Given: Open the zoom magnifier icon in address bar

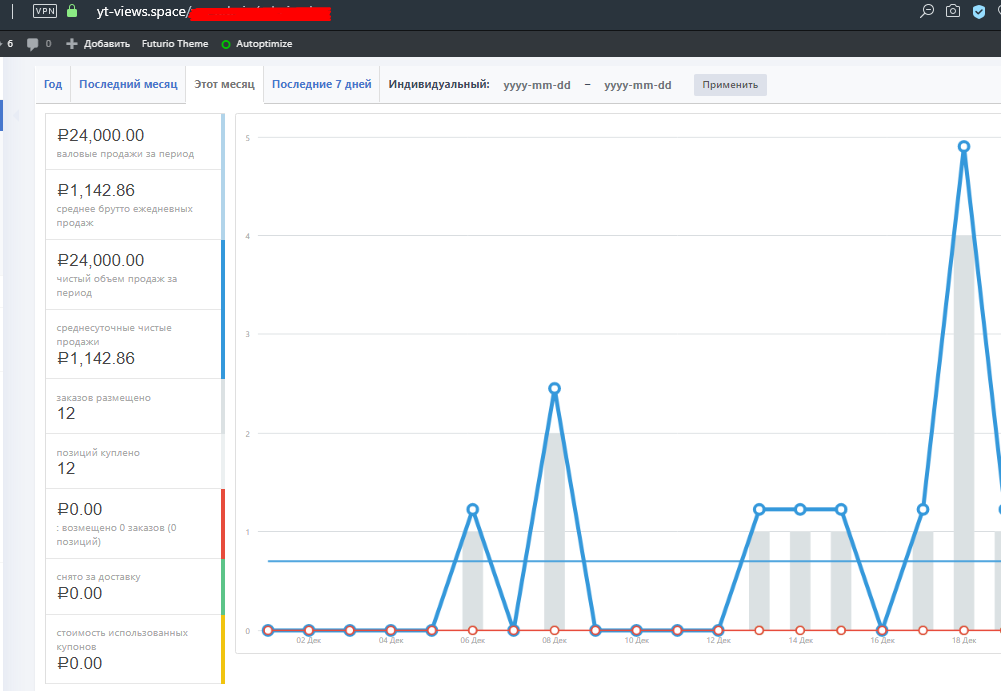Looking at the screenshot, I should (x=927, y=11).
